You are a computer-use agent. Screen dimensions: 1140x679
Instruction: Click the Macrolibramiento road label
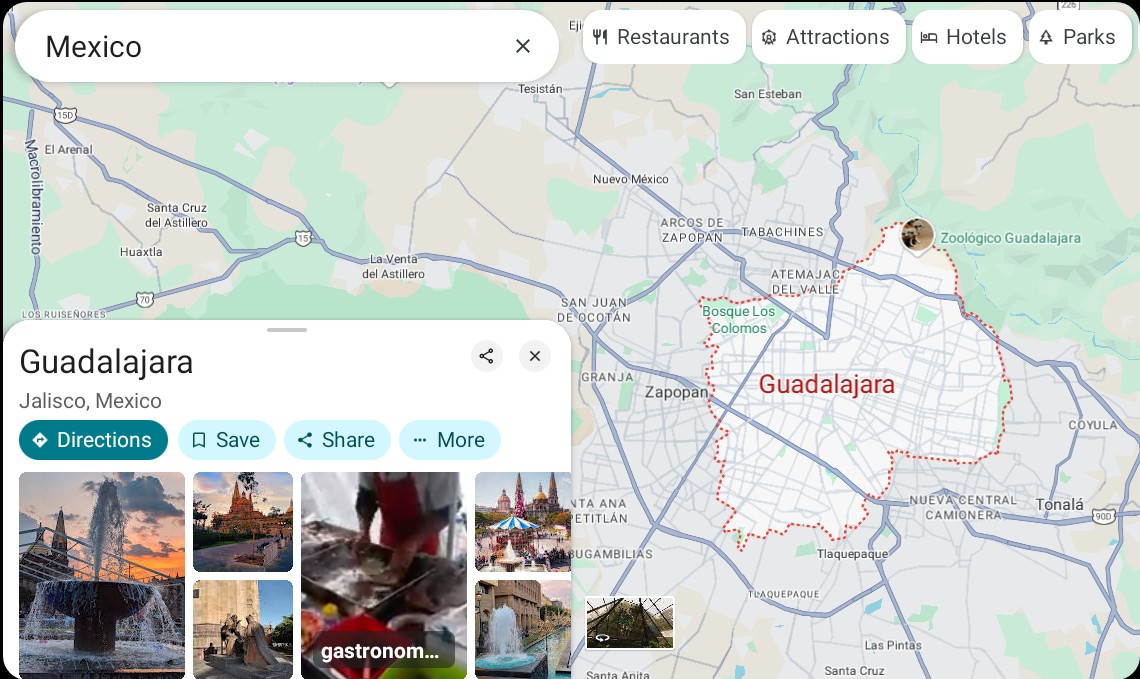(34, 196)
